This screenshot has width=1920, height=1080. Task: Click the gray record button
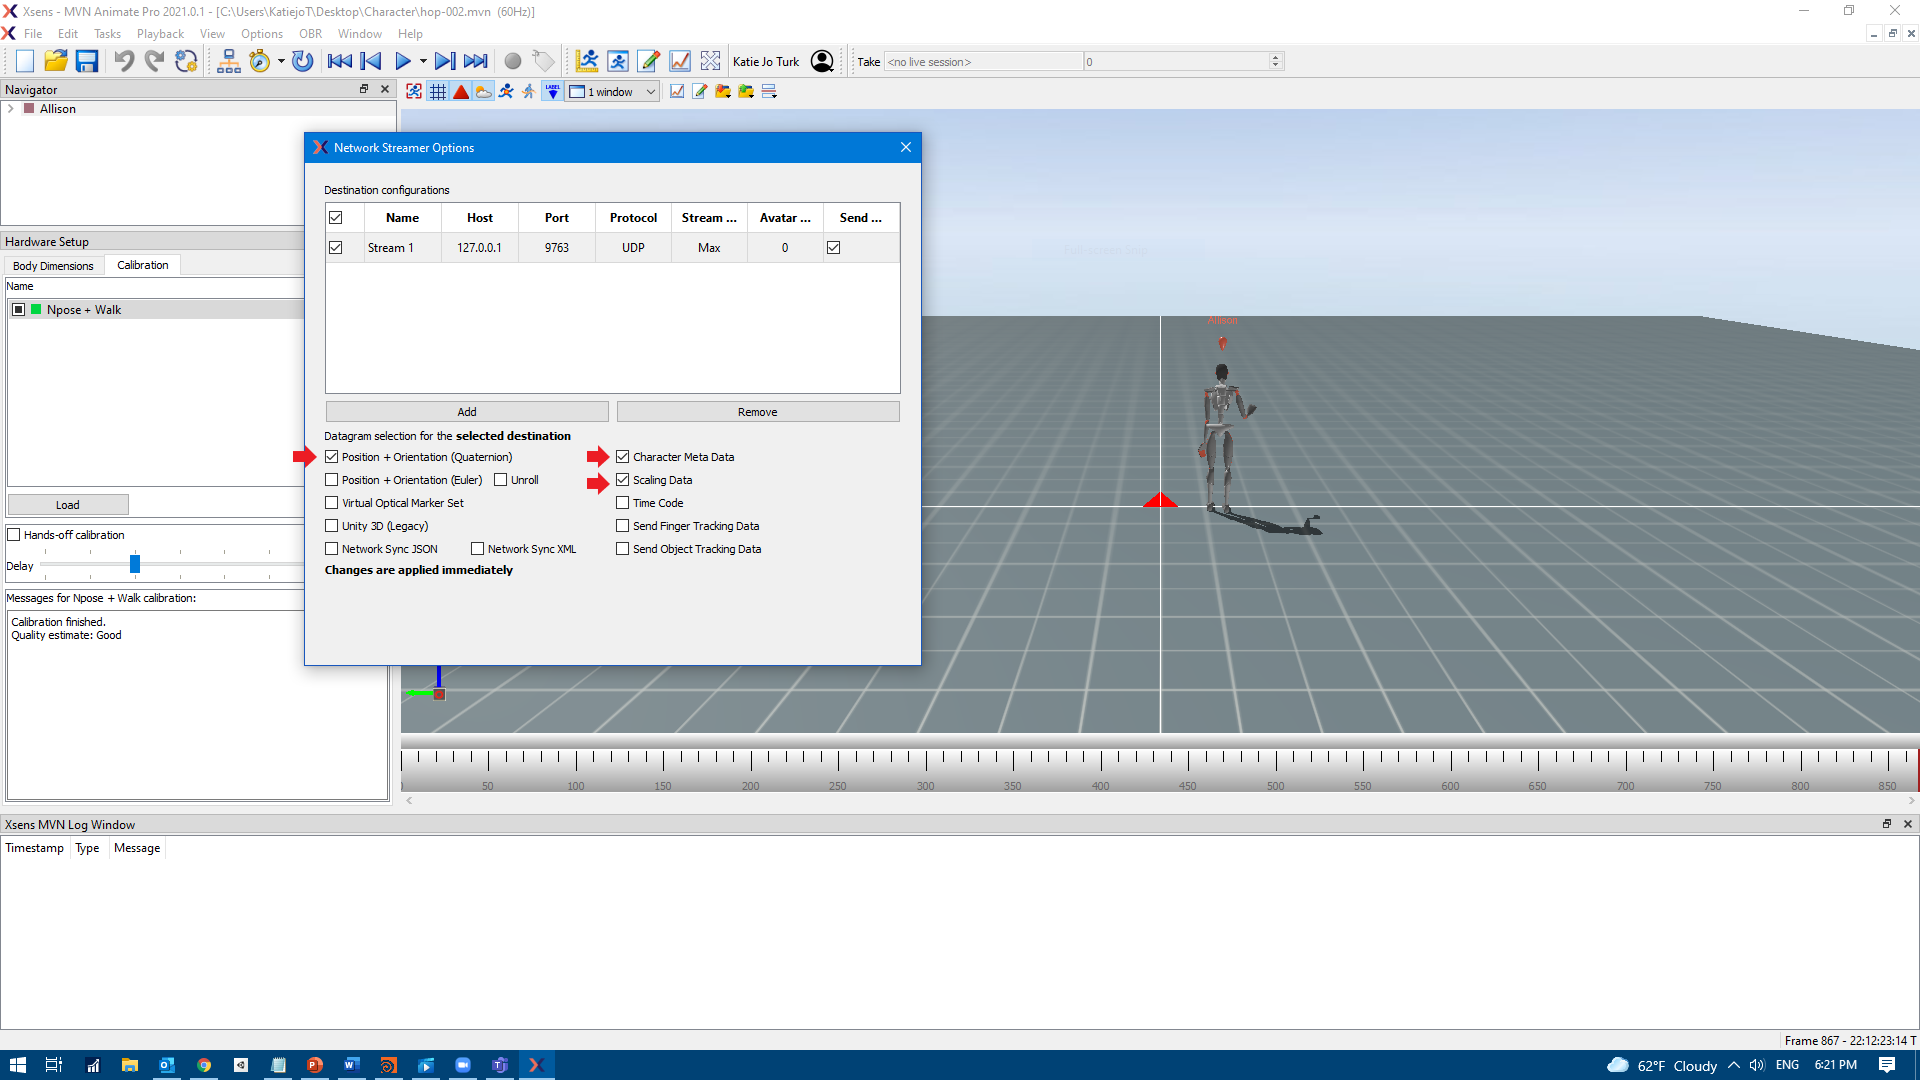[x=513, y=61]
